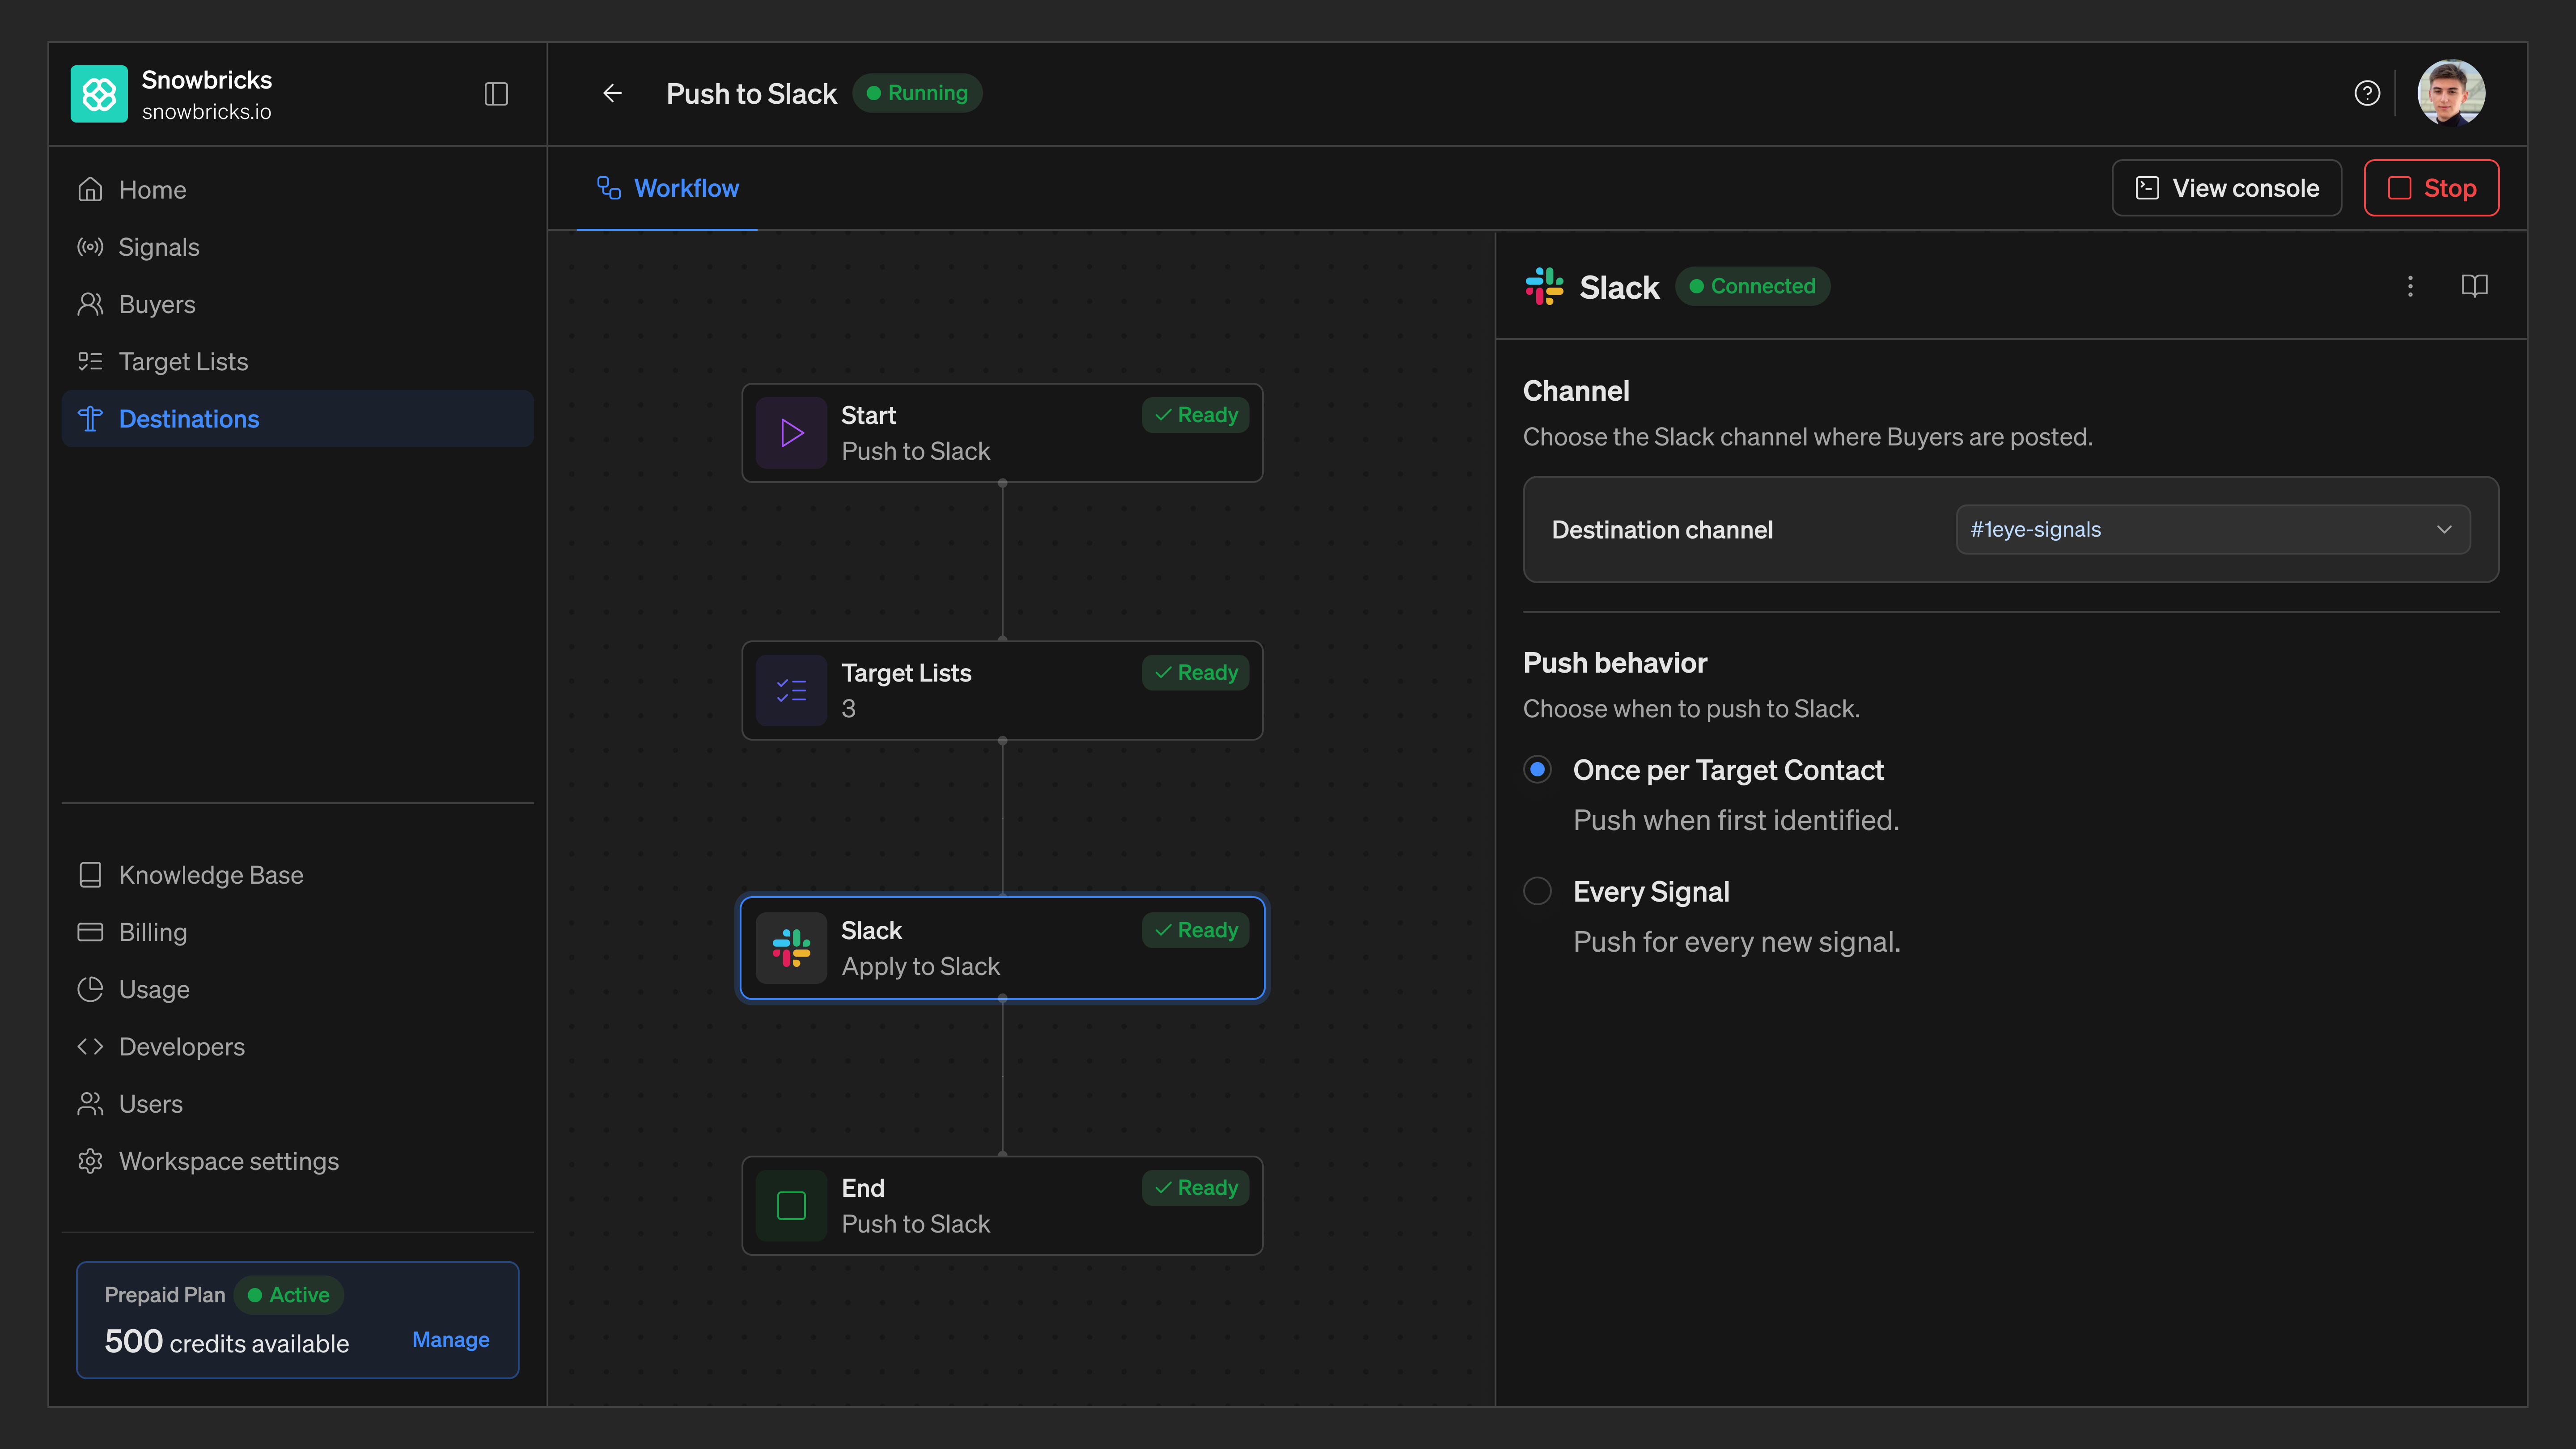Select the Start workflow node

pyautogui.click(x=1002, y=433)
